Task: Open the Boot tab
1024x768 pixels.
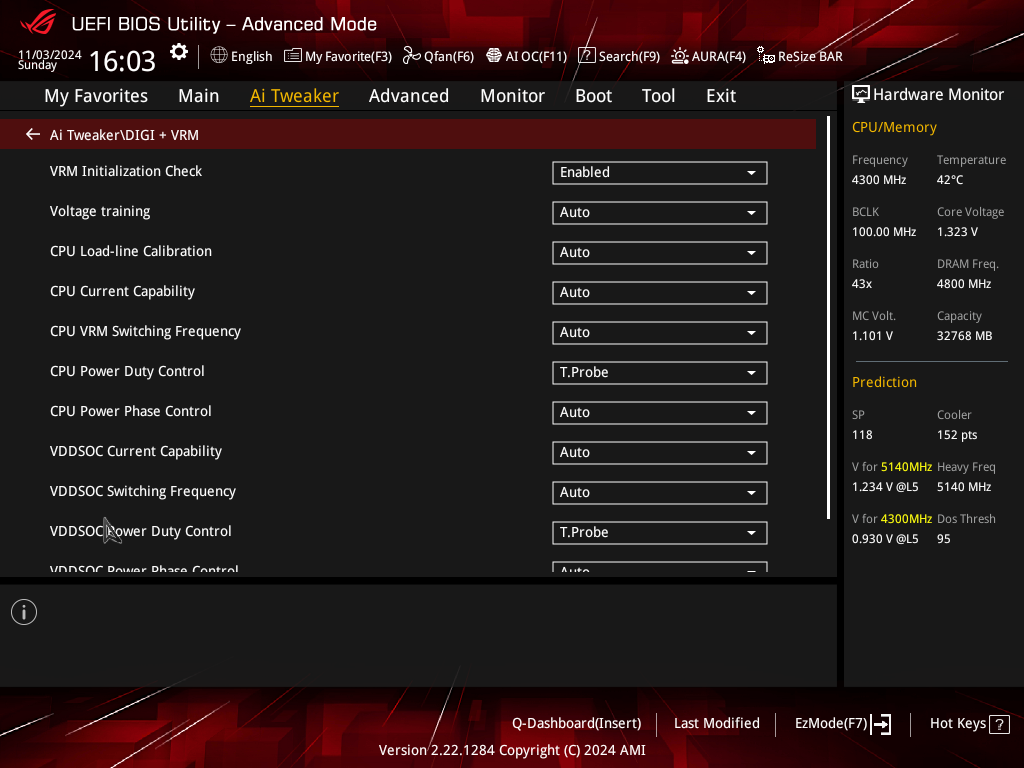Action: [594, 96]
